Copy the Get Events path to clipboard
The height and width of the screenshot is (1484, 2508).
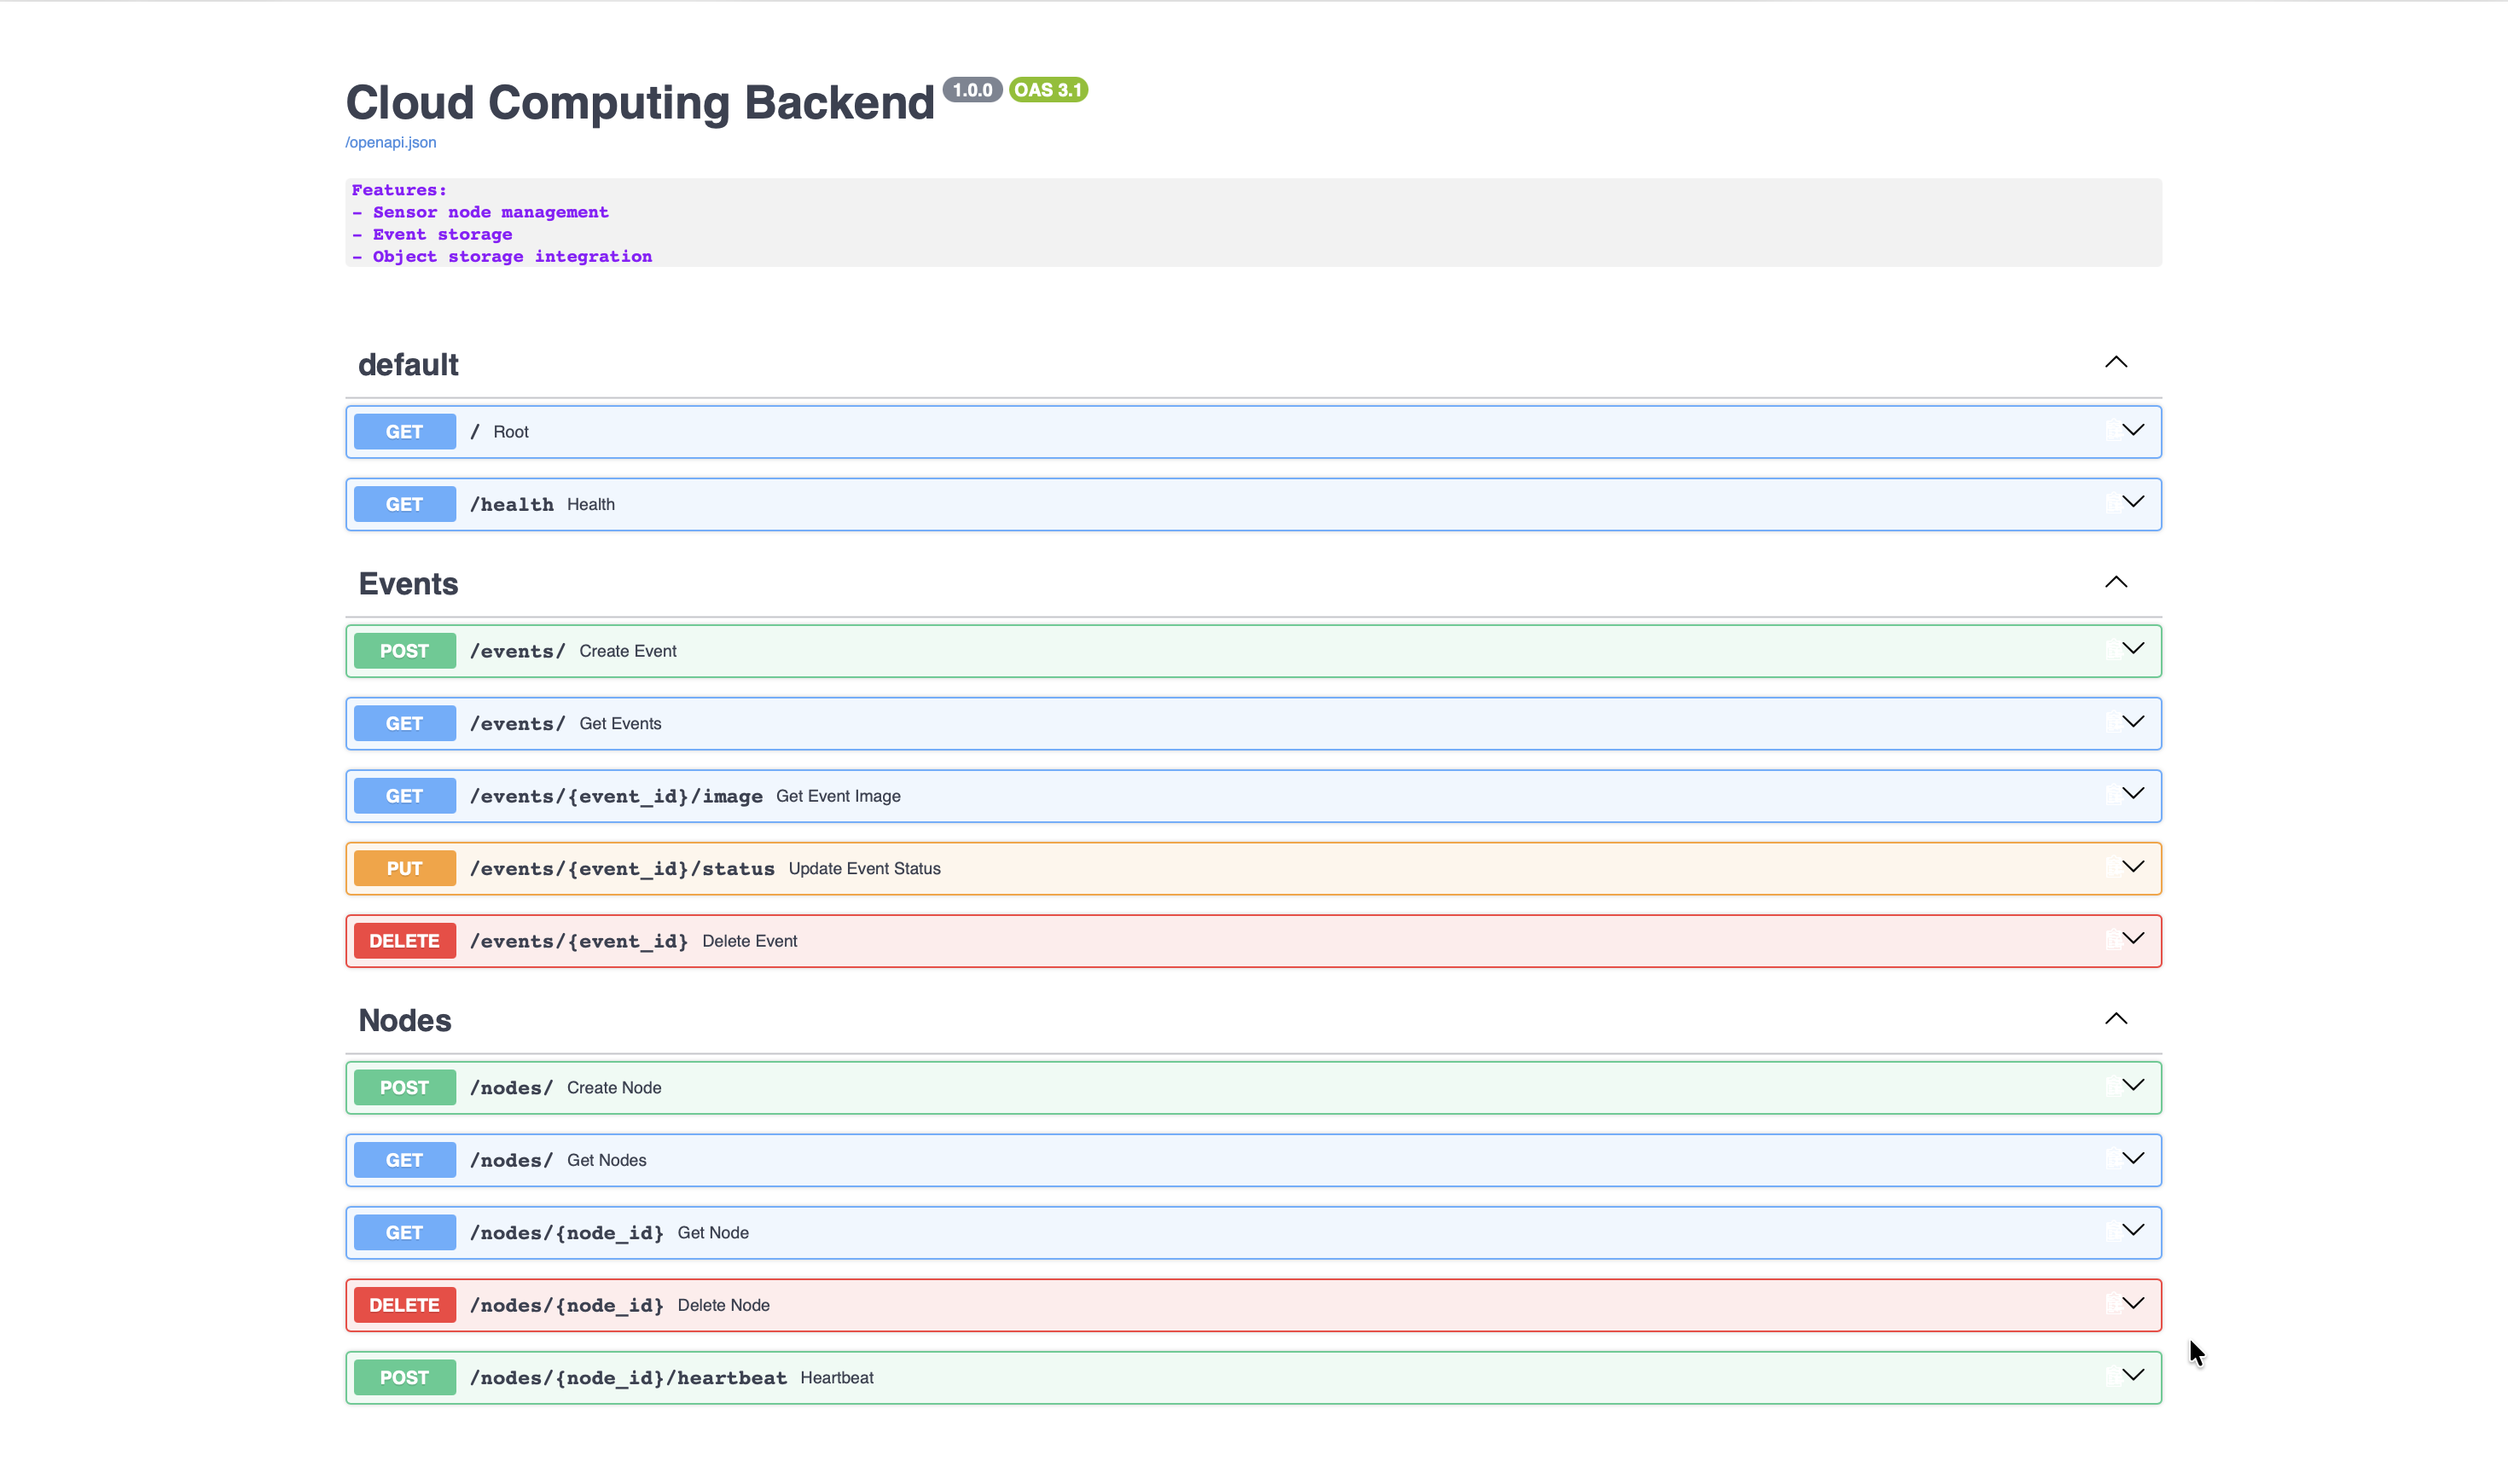tap(2113, 723)
